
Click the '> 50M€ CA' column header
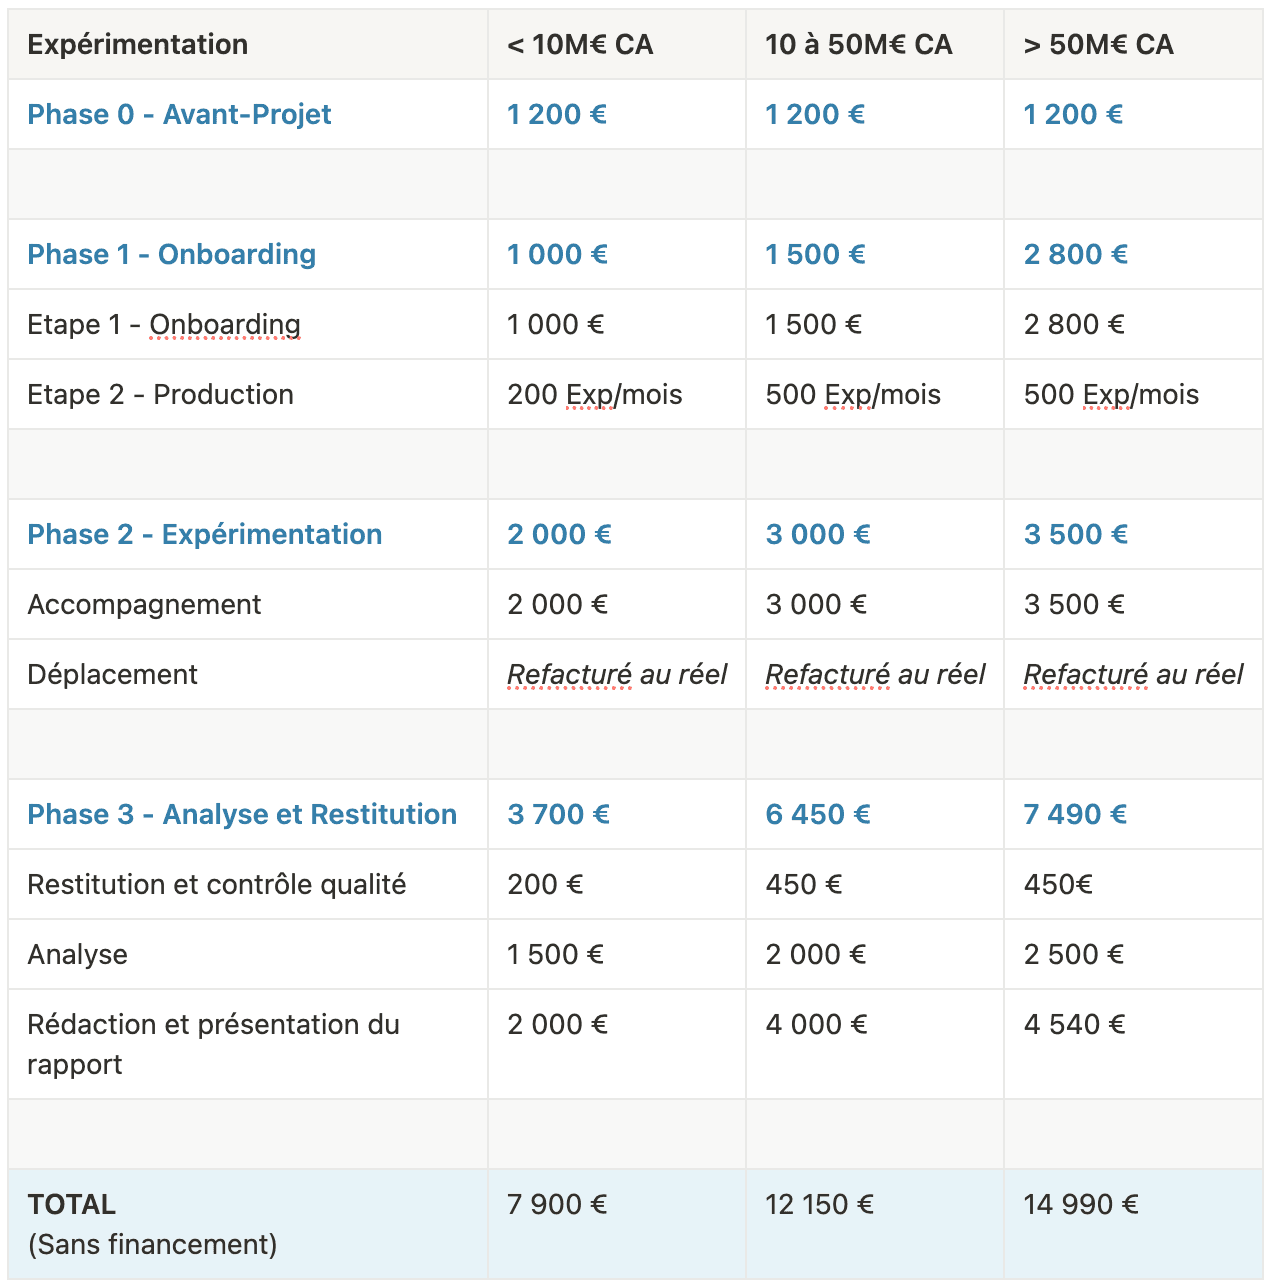[x=1099, y=45]
